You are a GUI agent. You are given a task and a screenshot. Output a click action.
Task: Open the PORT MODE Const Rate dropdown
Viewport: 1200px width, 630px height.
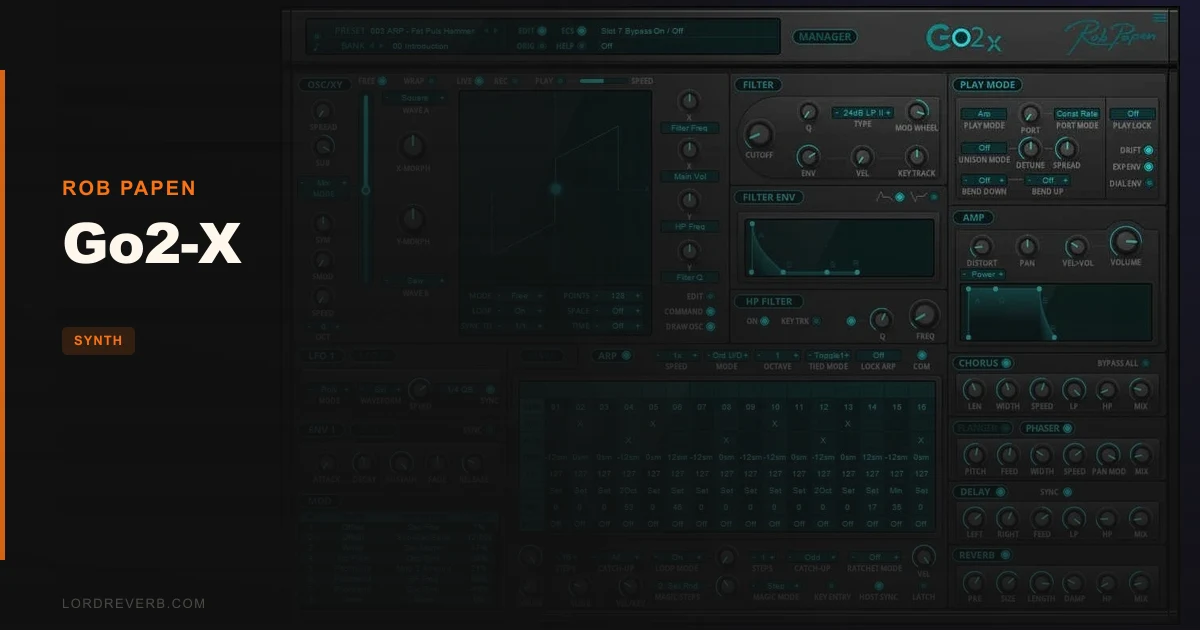(1077, 114)
